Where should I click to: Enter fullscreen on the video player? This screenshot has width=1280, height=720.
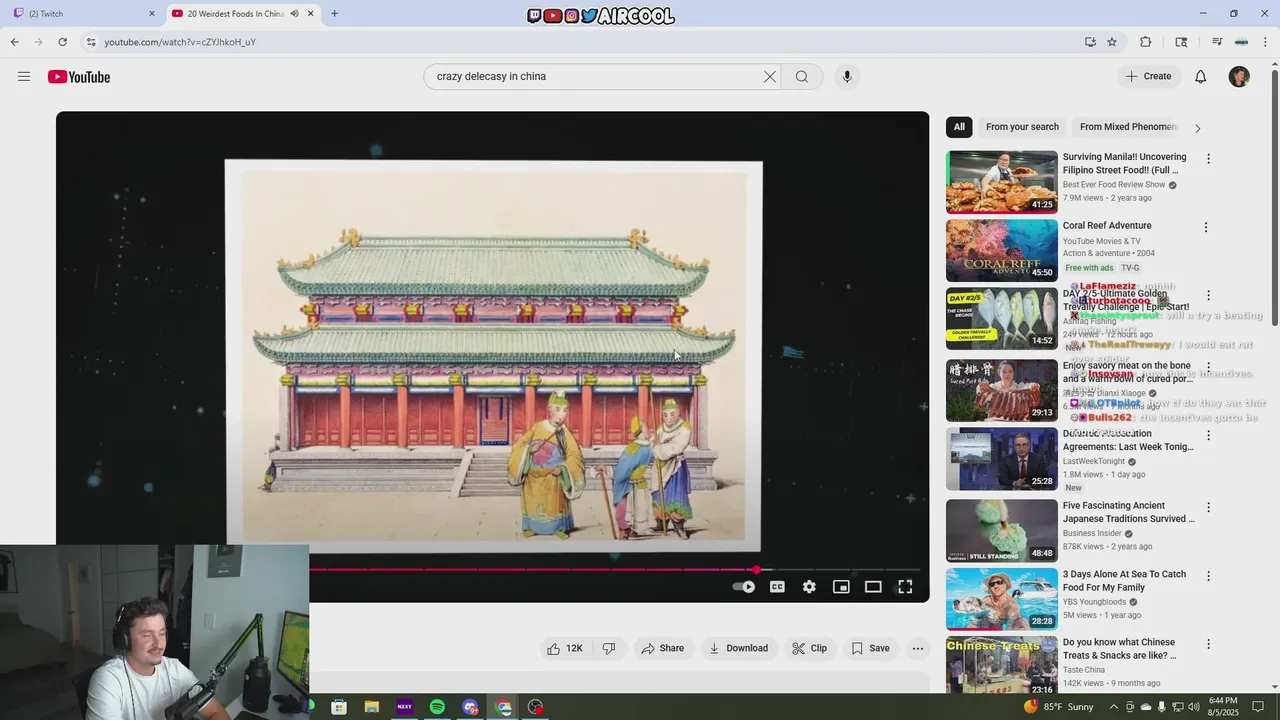tap(905, 587)
